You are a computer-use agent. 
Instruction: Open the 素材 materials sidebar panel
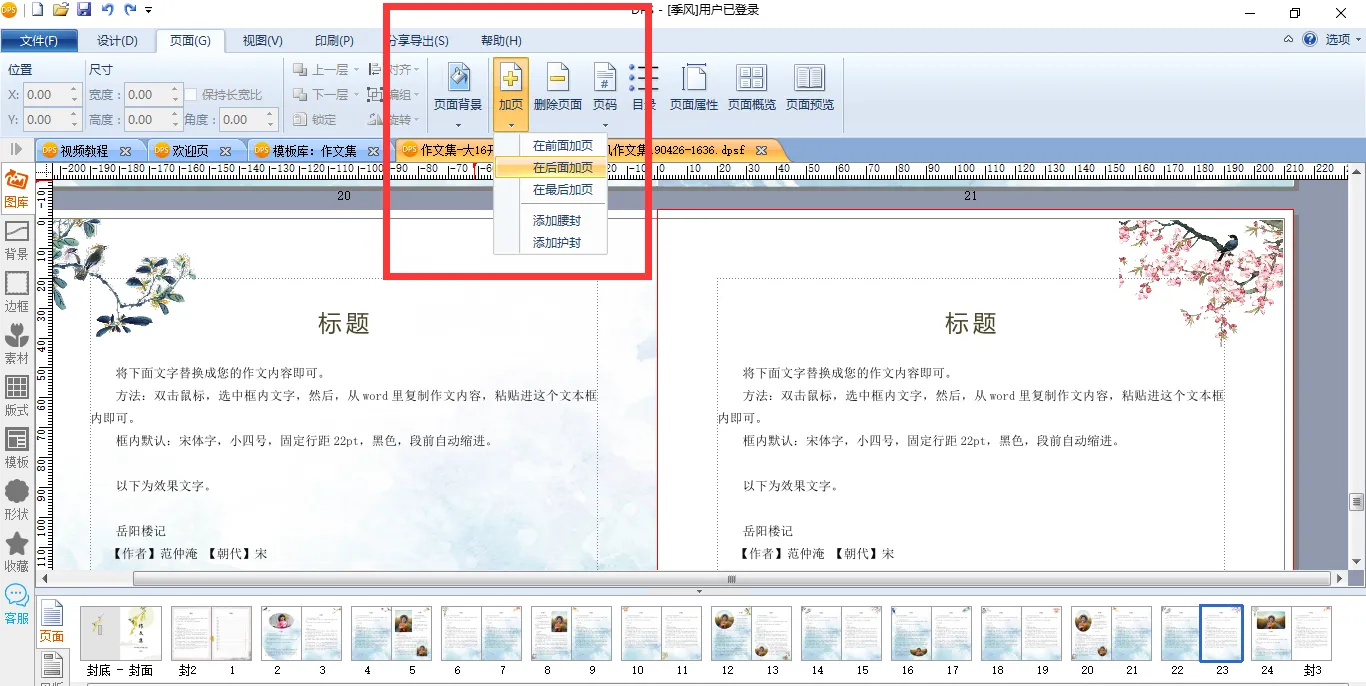(17, 345)
